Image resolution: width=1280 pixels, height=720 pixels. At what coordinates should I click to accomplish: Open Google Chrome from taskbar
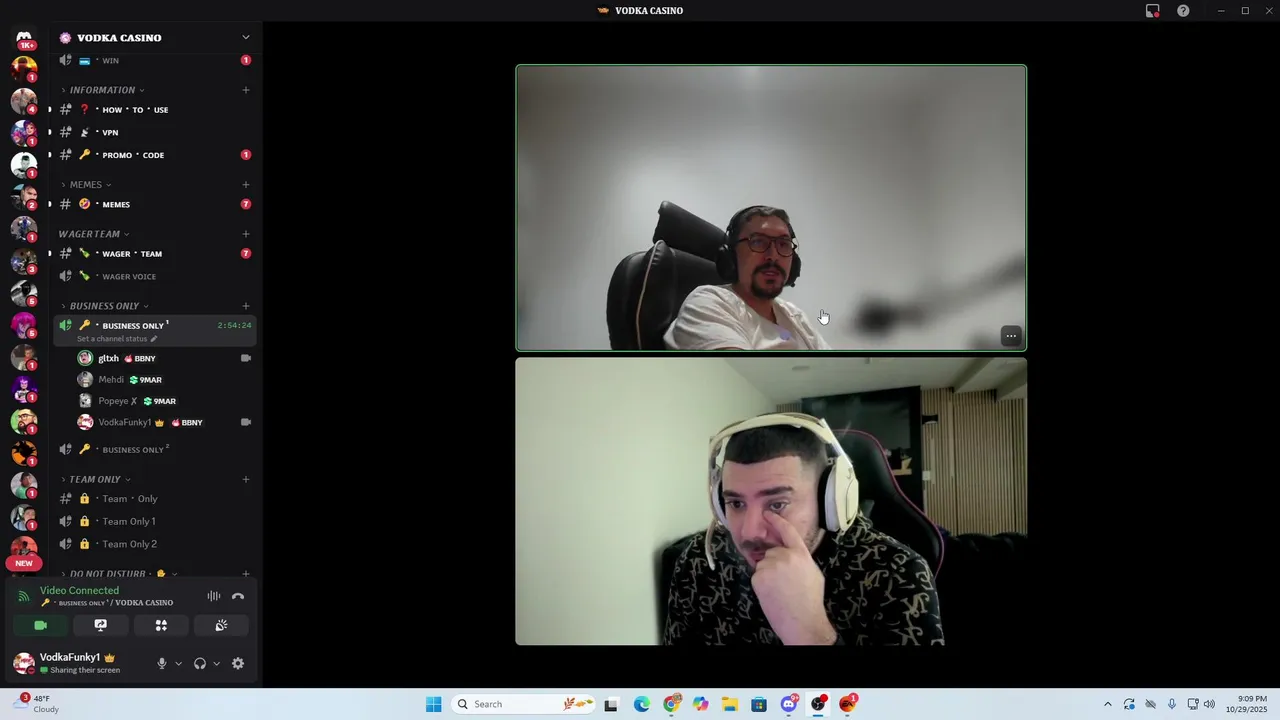pos(671,704)
